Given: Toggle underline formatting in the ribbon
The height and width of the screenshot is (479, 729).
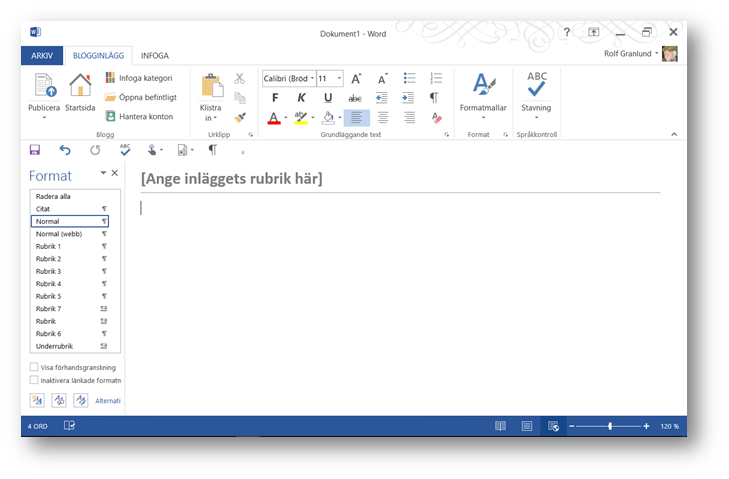Looking at the screenshot, I should point(328,98).
